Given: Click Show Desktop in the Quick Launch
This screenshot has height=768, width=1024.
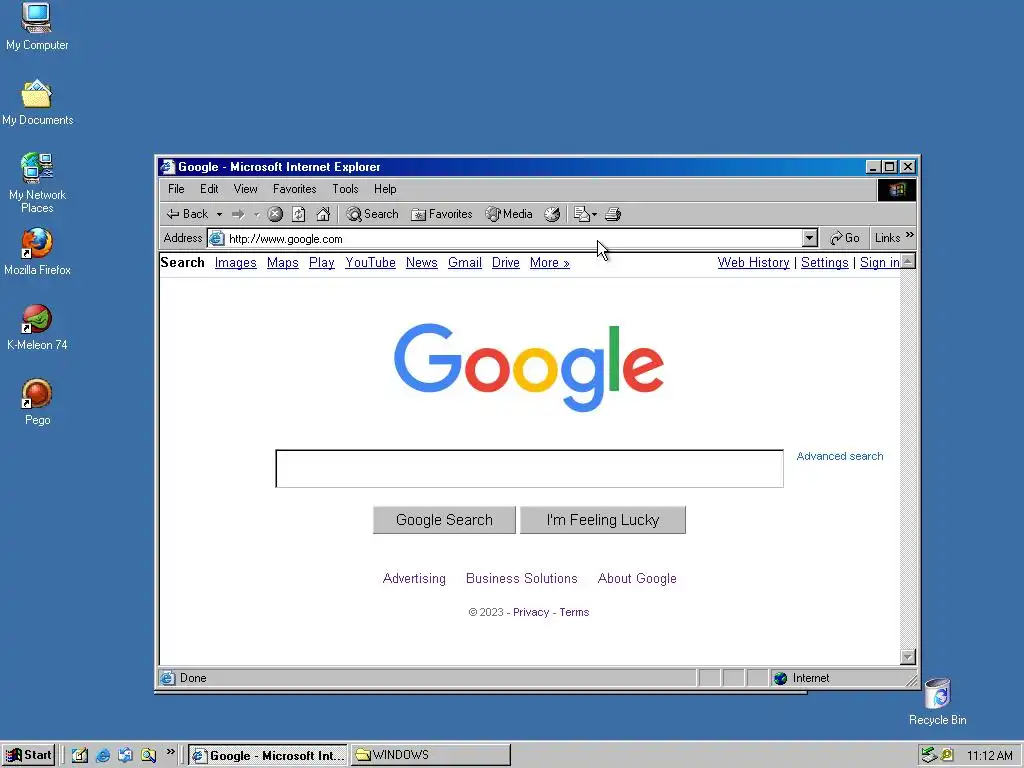Looking at the screenshot, I should click(80, 756).
